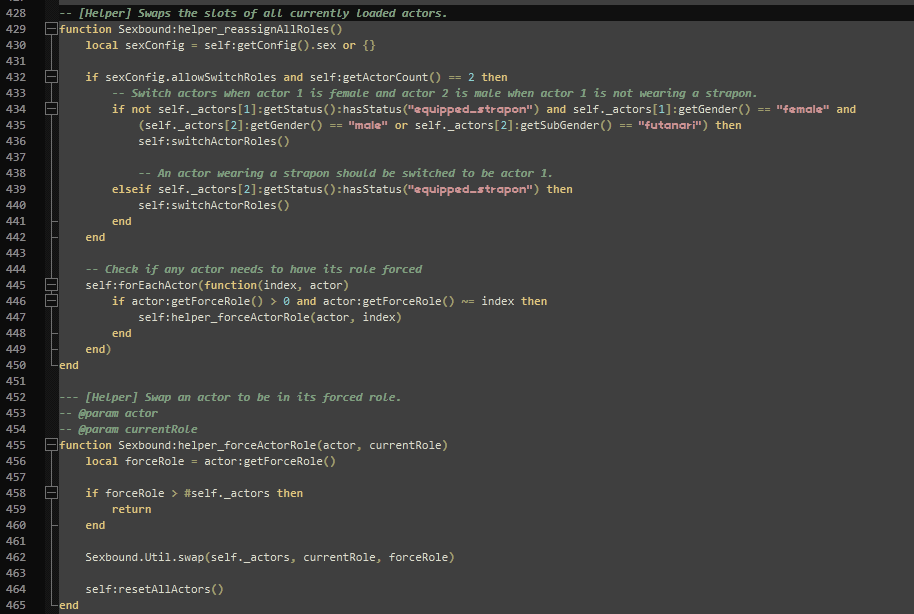Click 'self:switchActorRoles()' on line 440

pos(214,205)
